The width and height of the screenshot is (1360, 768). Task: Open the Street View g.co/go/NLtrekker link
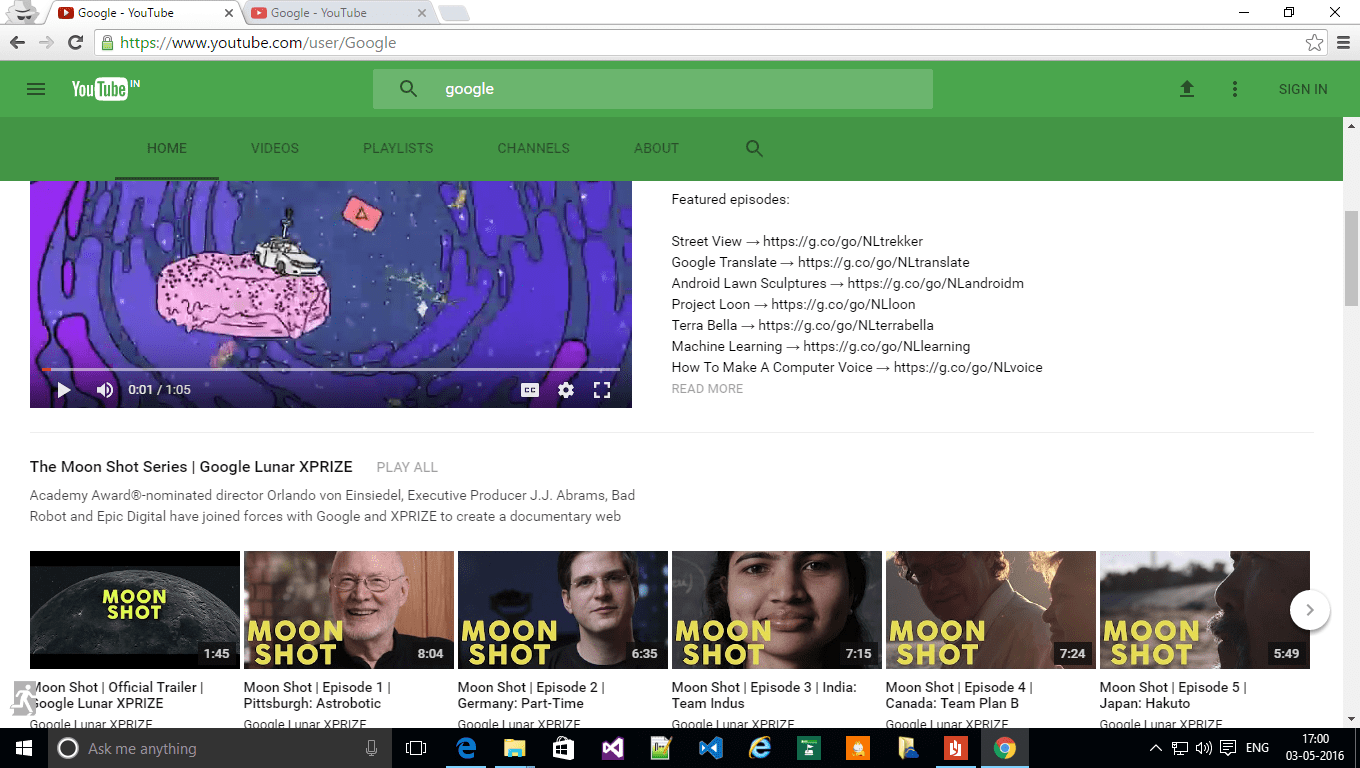point(843,241)
